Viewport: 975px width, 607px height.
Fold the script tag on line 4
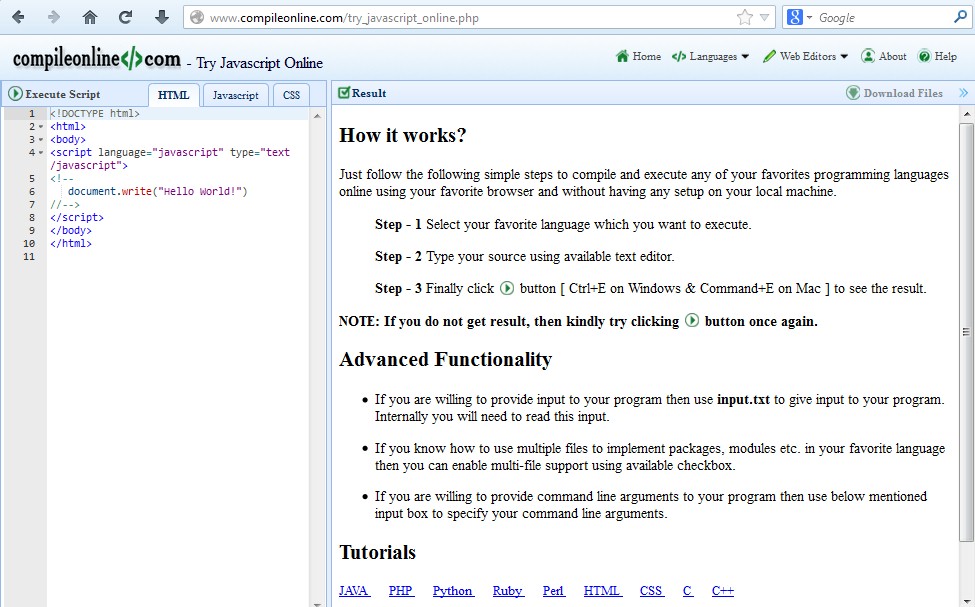click(x=41, y=152)
